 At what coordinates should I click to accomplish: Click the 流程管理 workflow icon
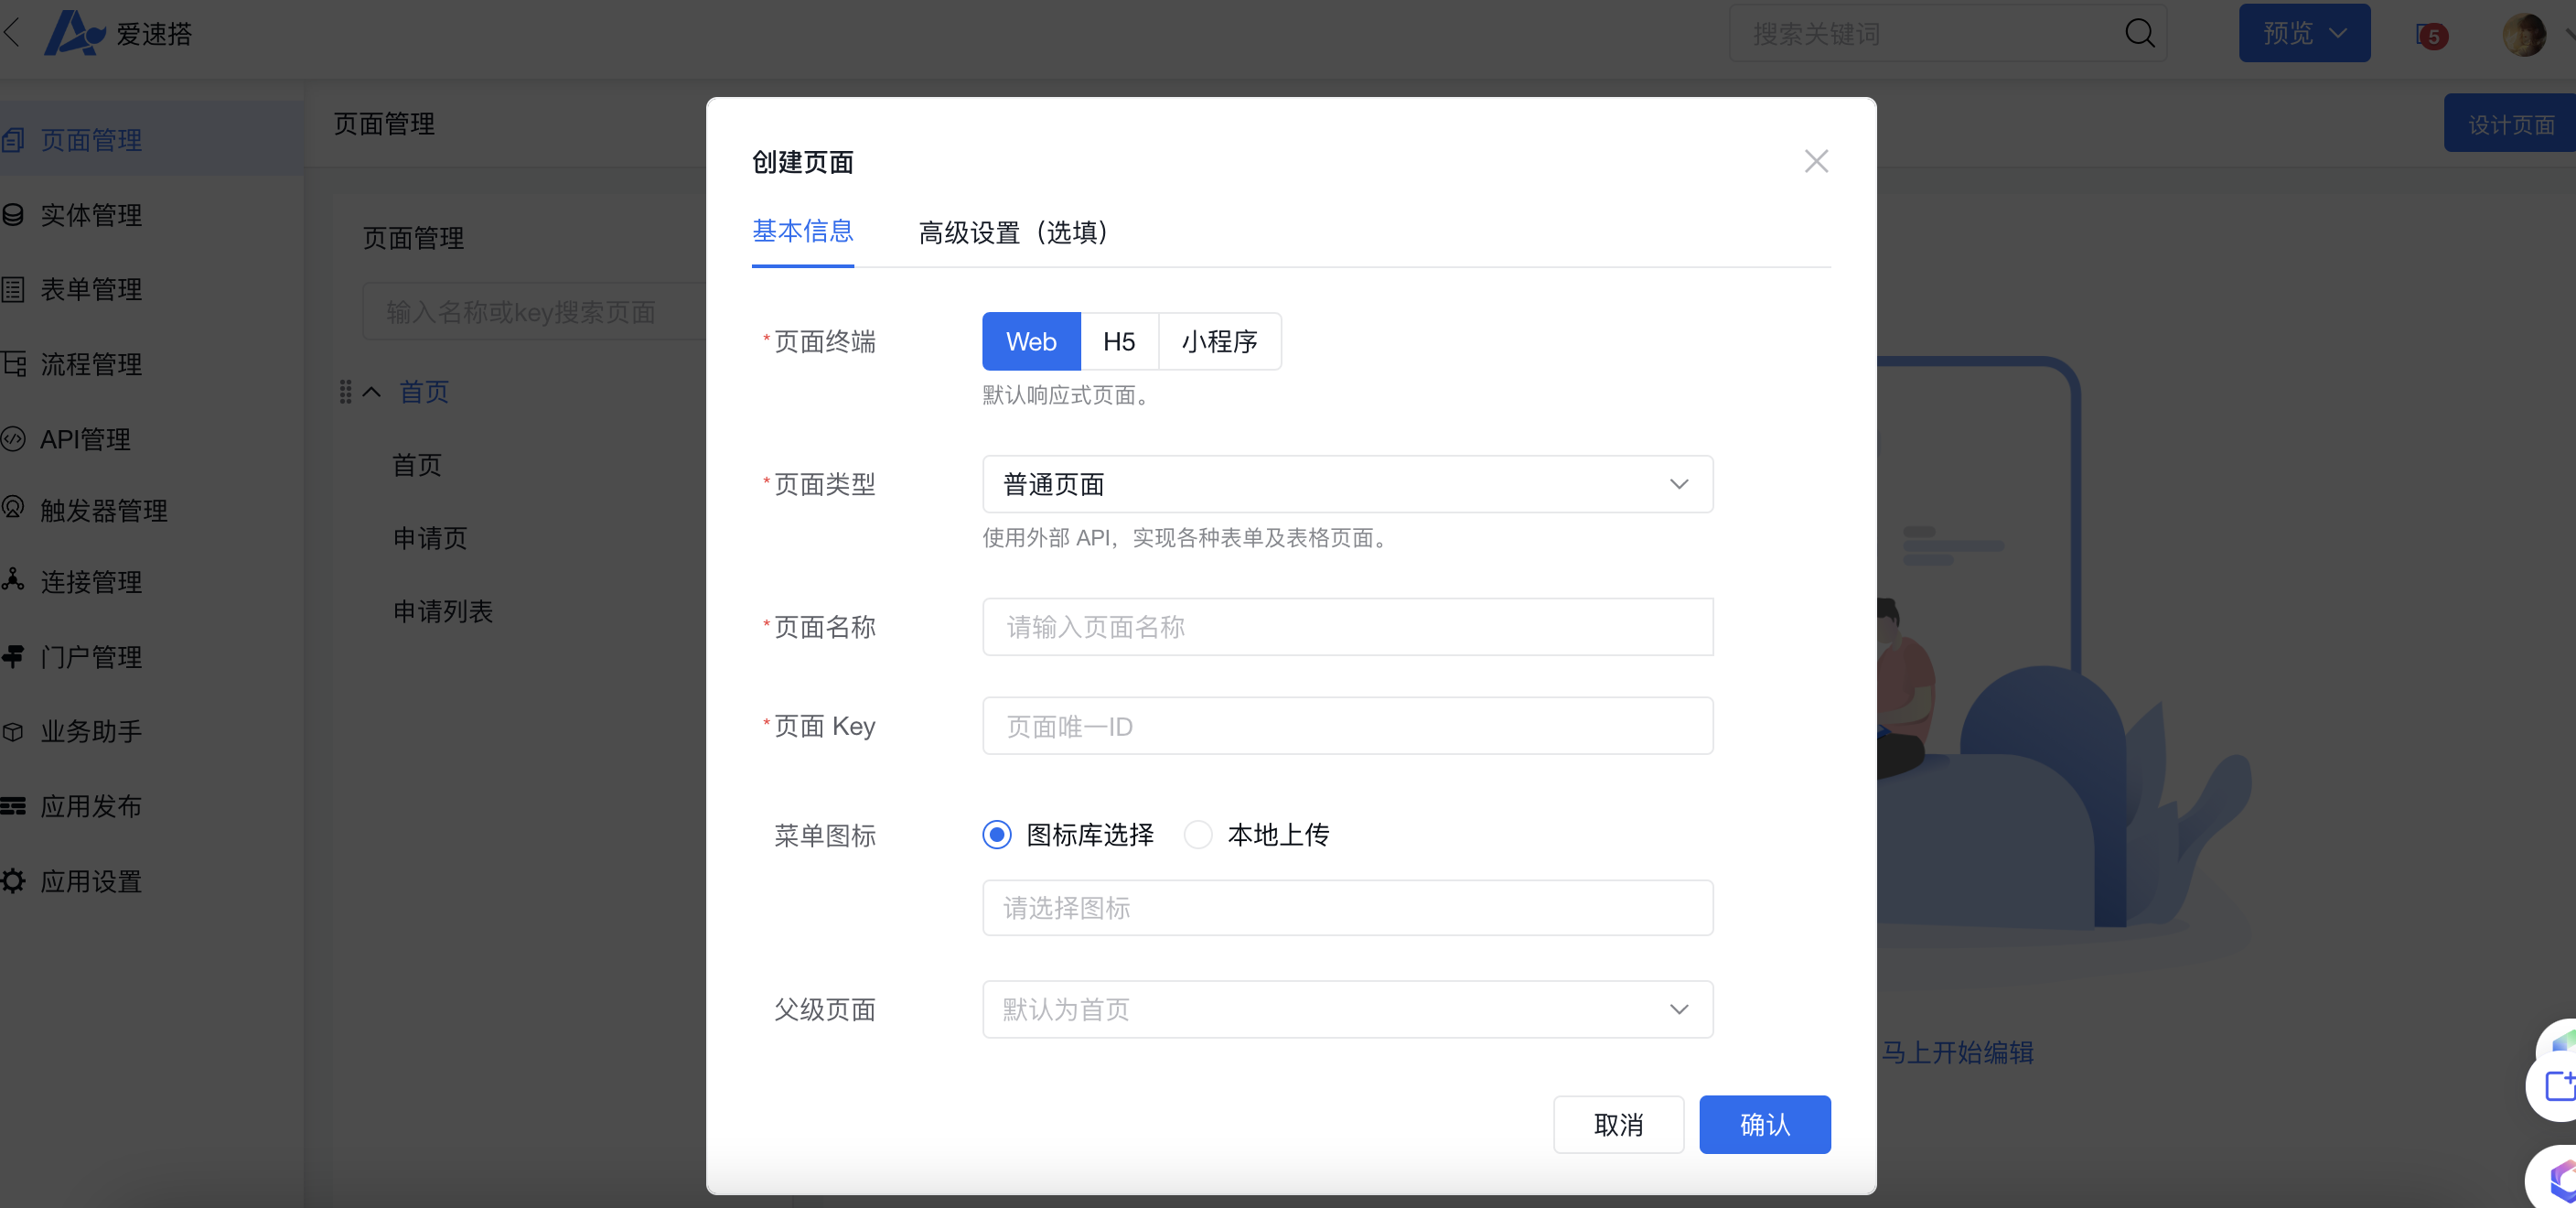13,363
